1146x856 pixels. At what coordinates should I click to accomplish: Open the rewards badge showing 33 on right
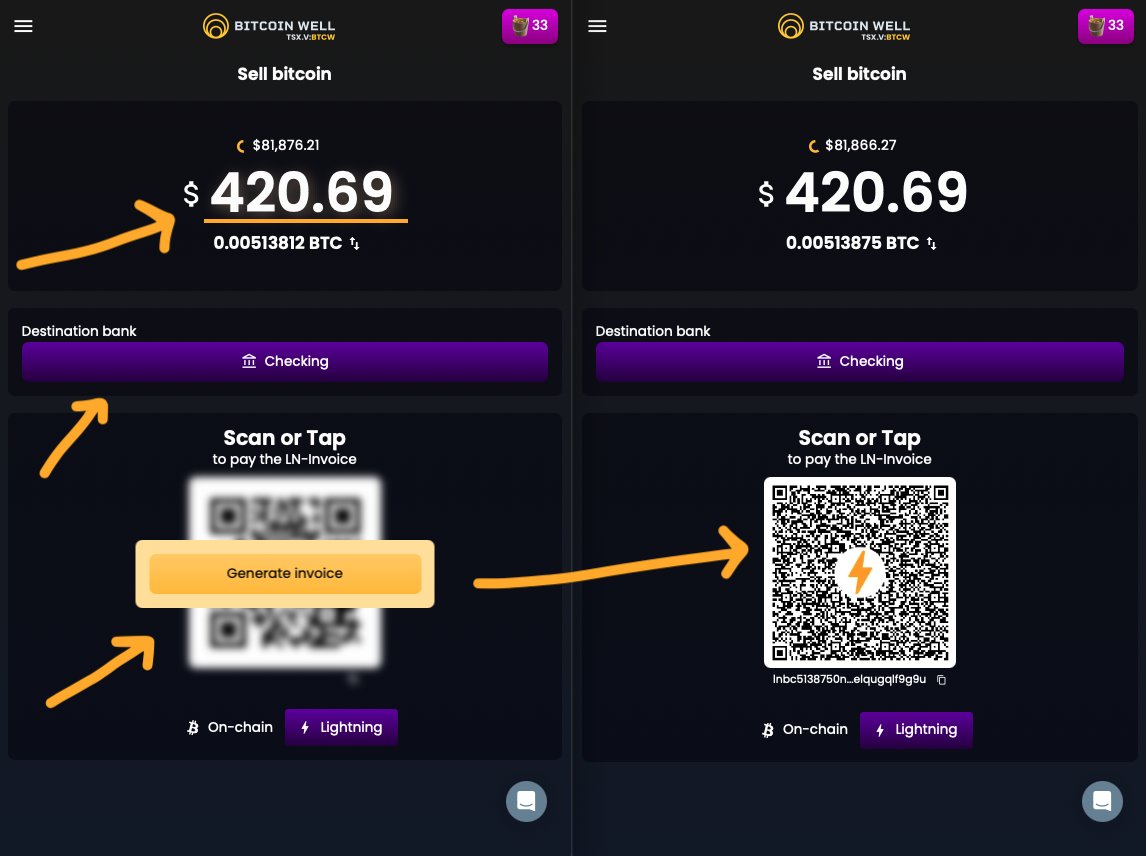pos(1105,26)
